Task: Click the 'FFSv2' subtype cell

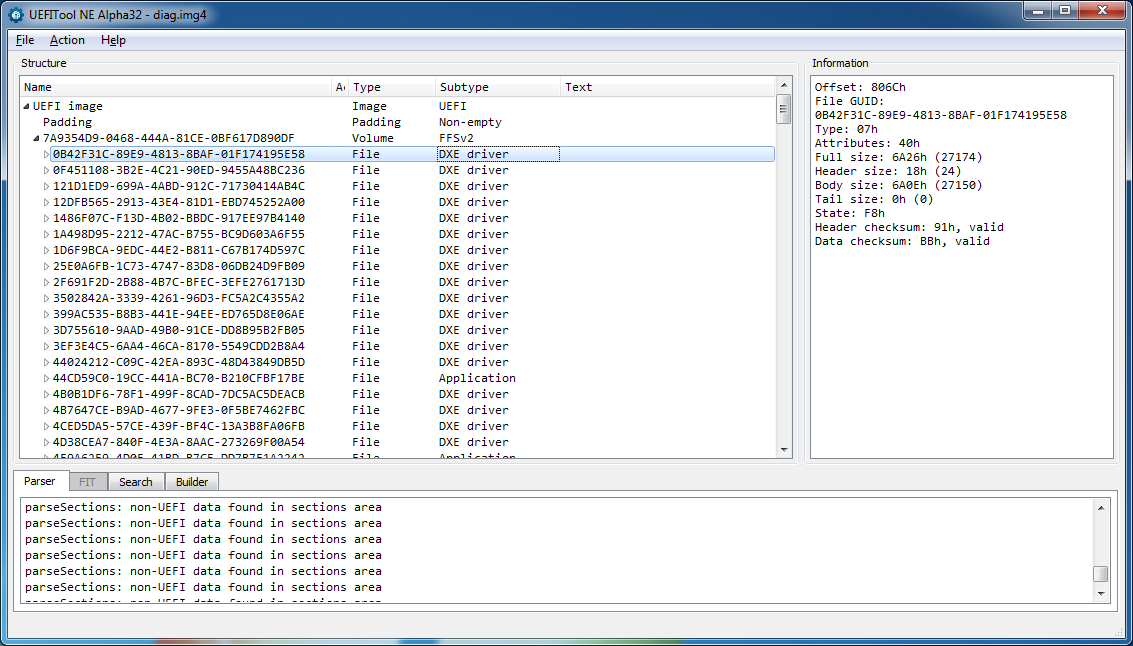Action: [456, 138]
